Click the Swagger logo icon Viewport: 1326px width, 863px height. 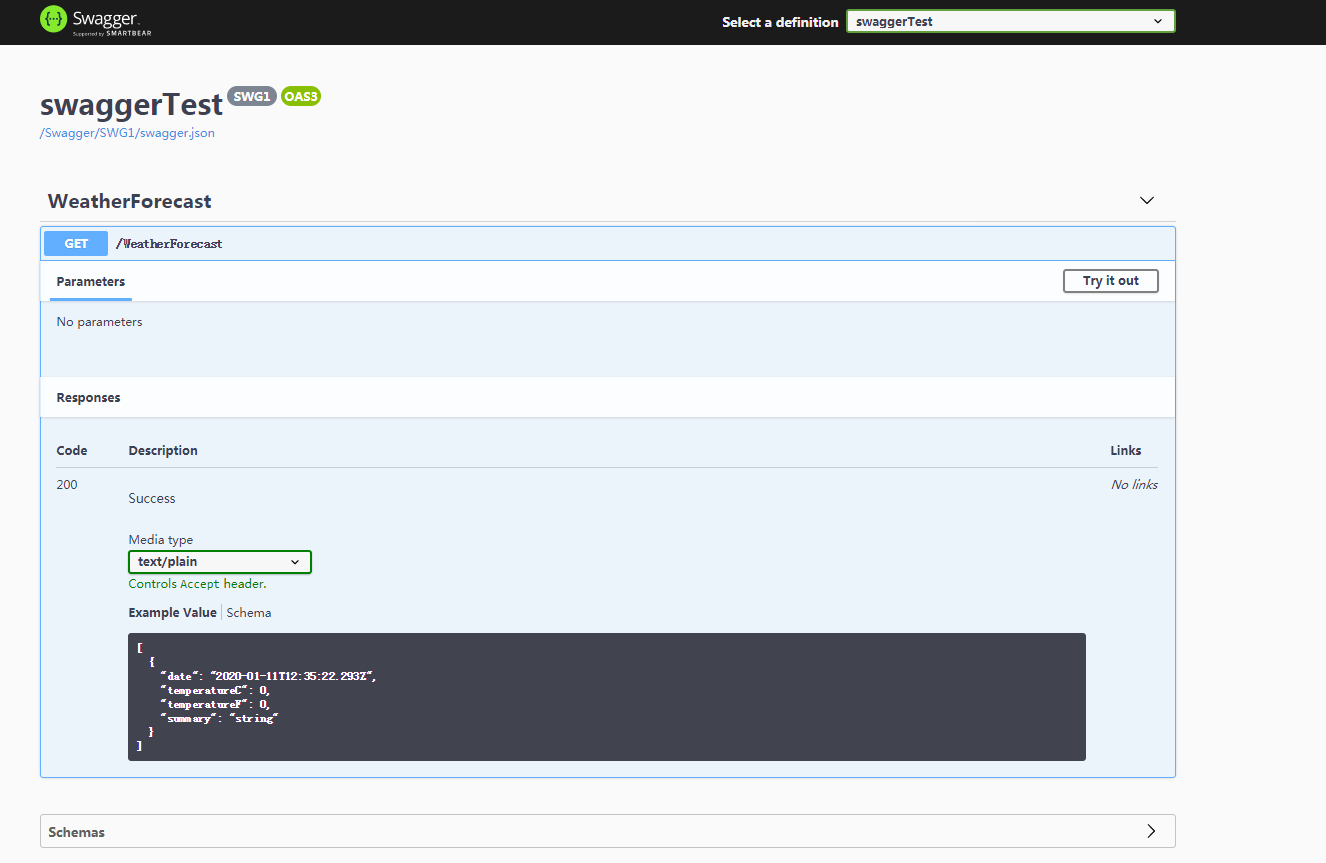(x=53, y=19)
